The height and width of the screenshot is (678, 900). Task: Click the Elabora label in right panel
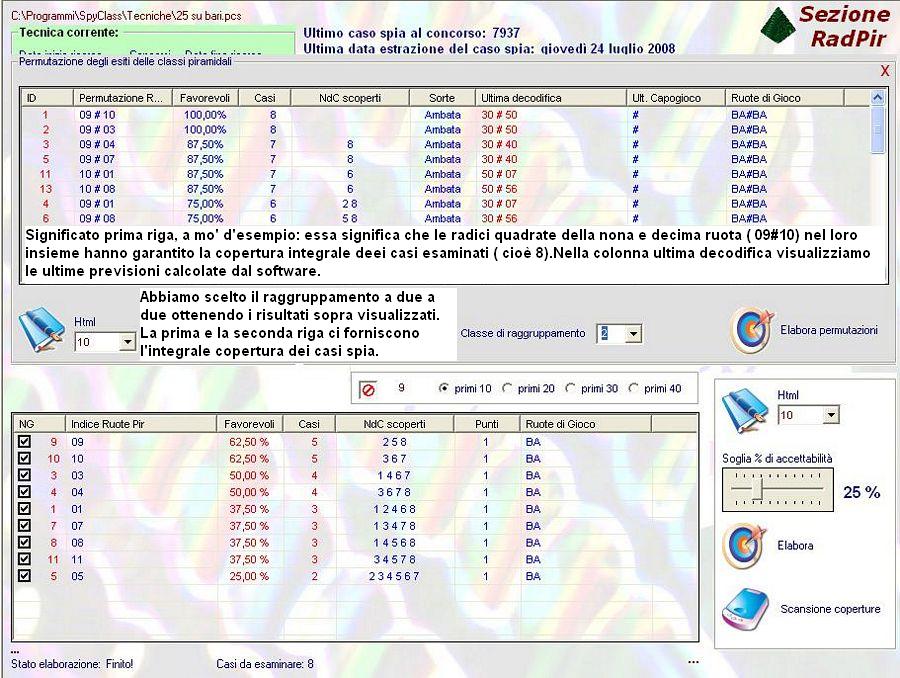[795, 545]
